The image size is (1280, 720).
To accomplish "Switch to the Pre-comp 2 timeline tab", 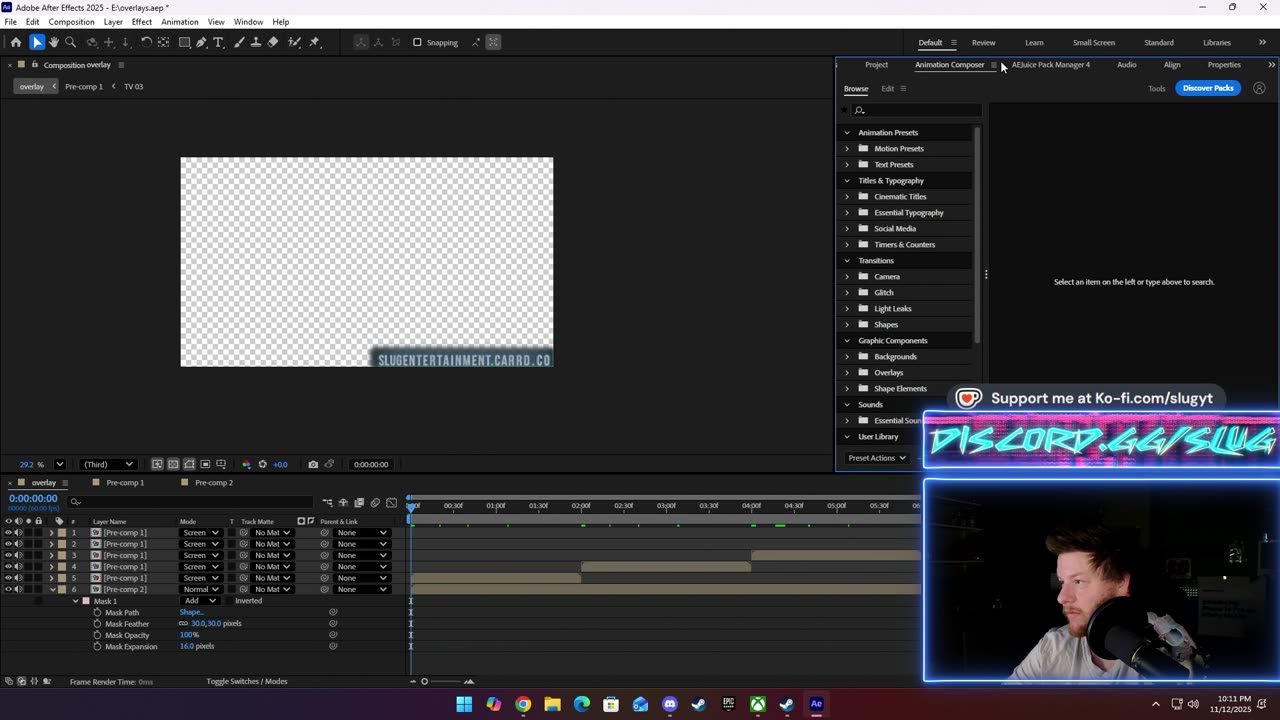I will click(213, 483).
